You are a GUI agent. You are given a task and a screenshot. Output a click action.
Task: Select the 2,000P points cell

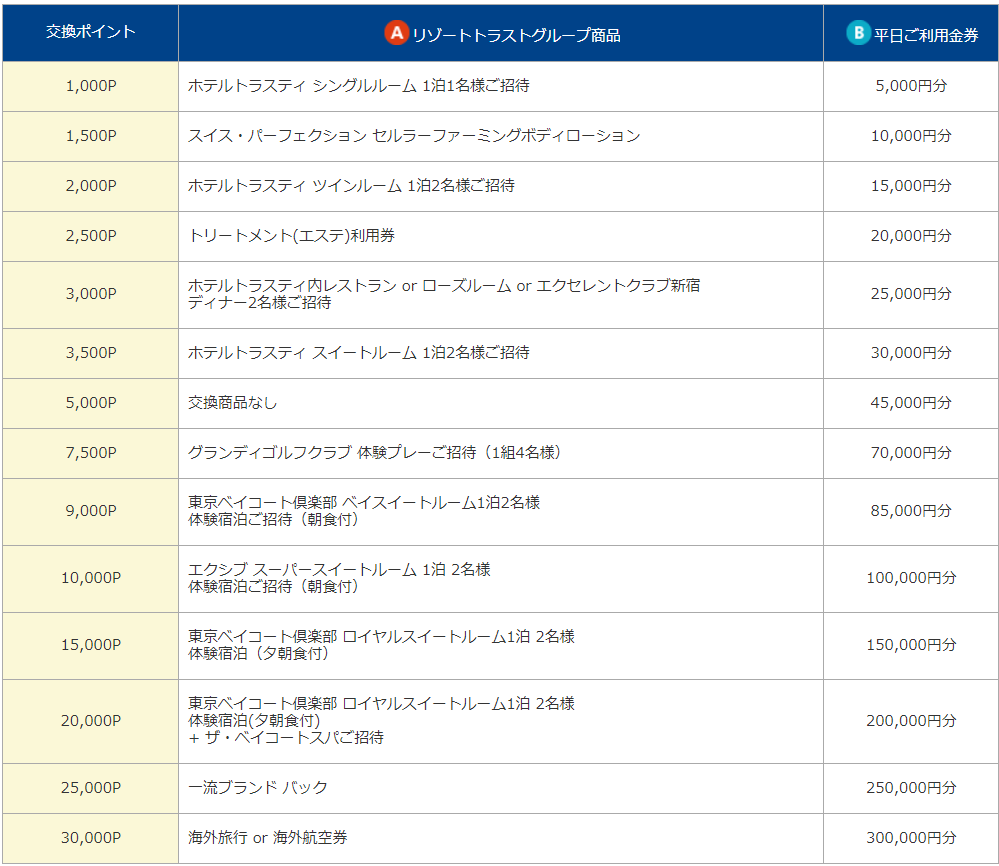point(90,186)
